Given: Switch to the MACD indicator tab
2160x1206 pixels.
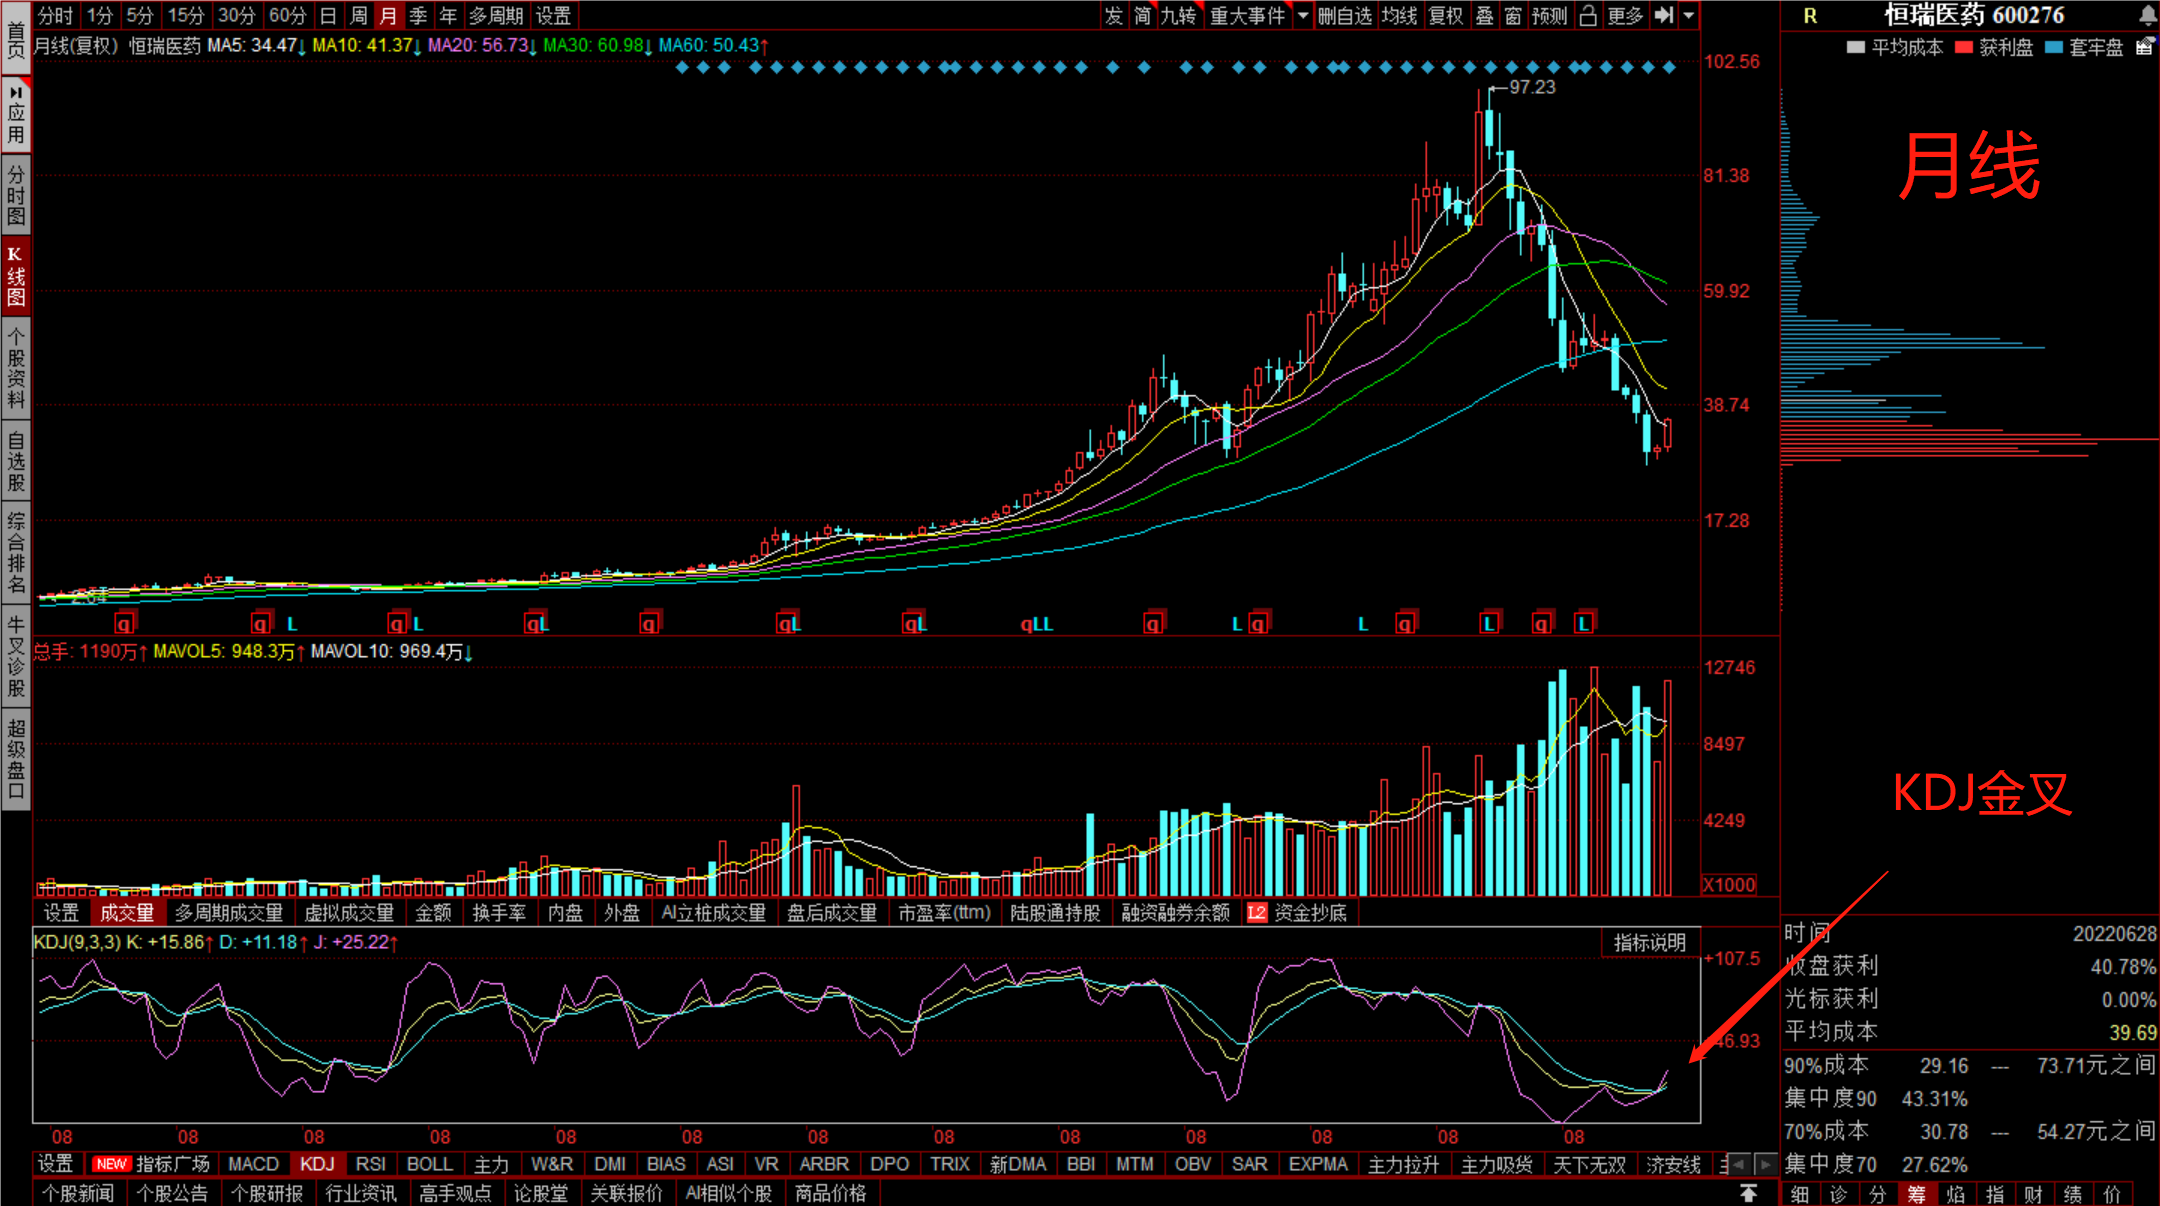Looking at the screenshot, I should tap(253, 1164).
